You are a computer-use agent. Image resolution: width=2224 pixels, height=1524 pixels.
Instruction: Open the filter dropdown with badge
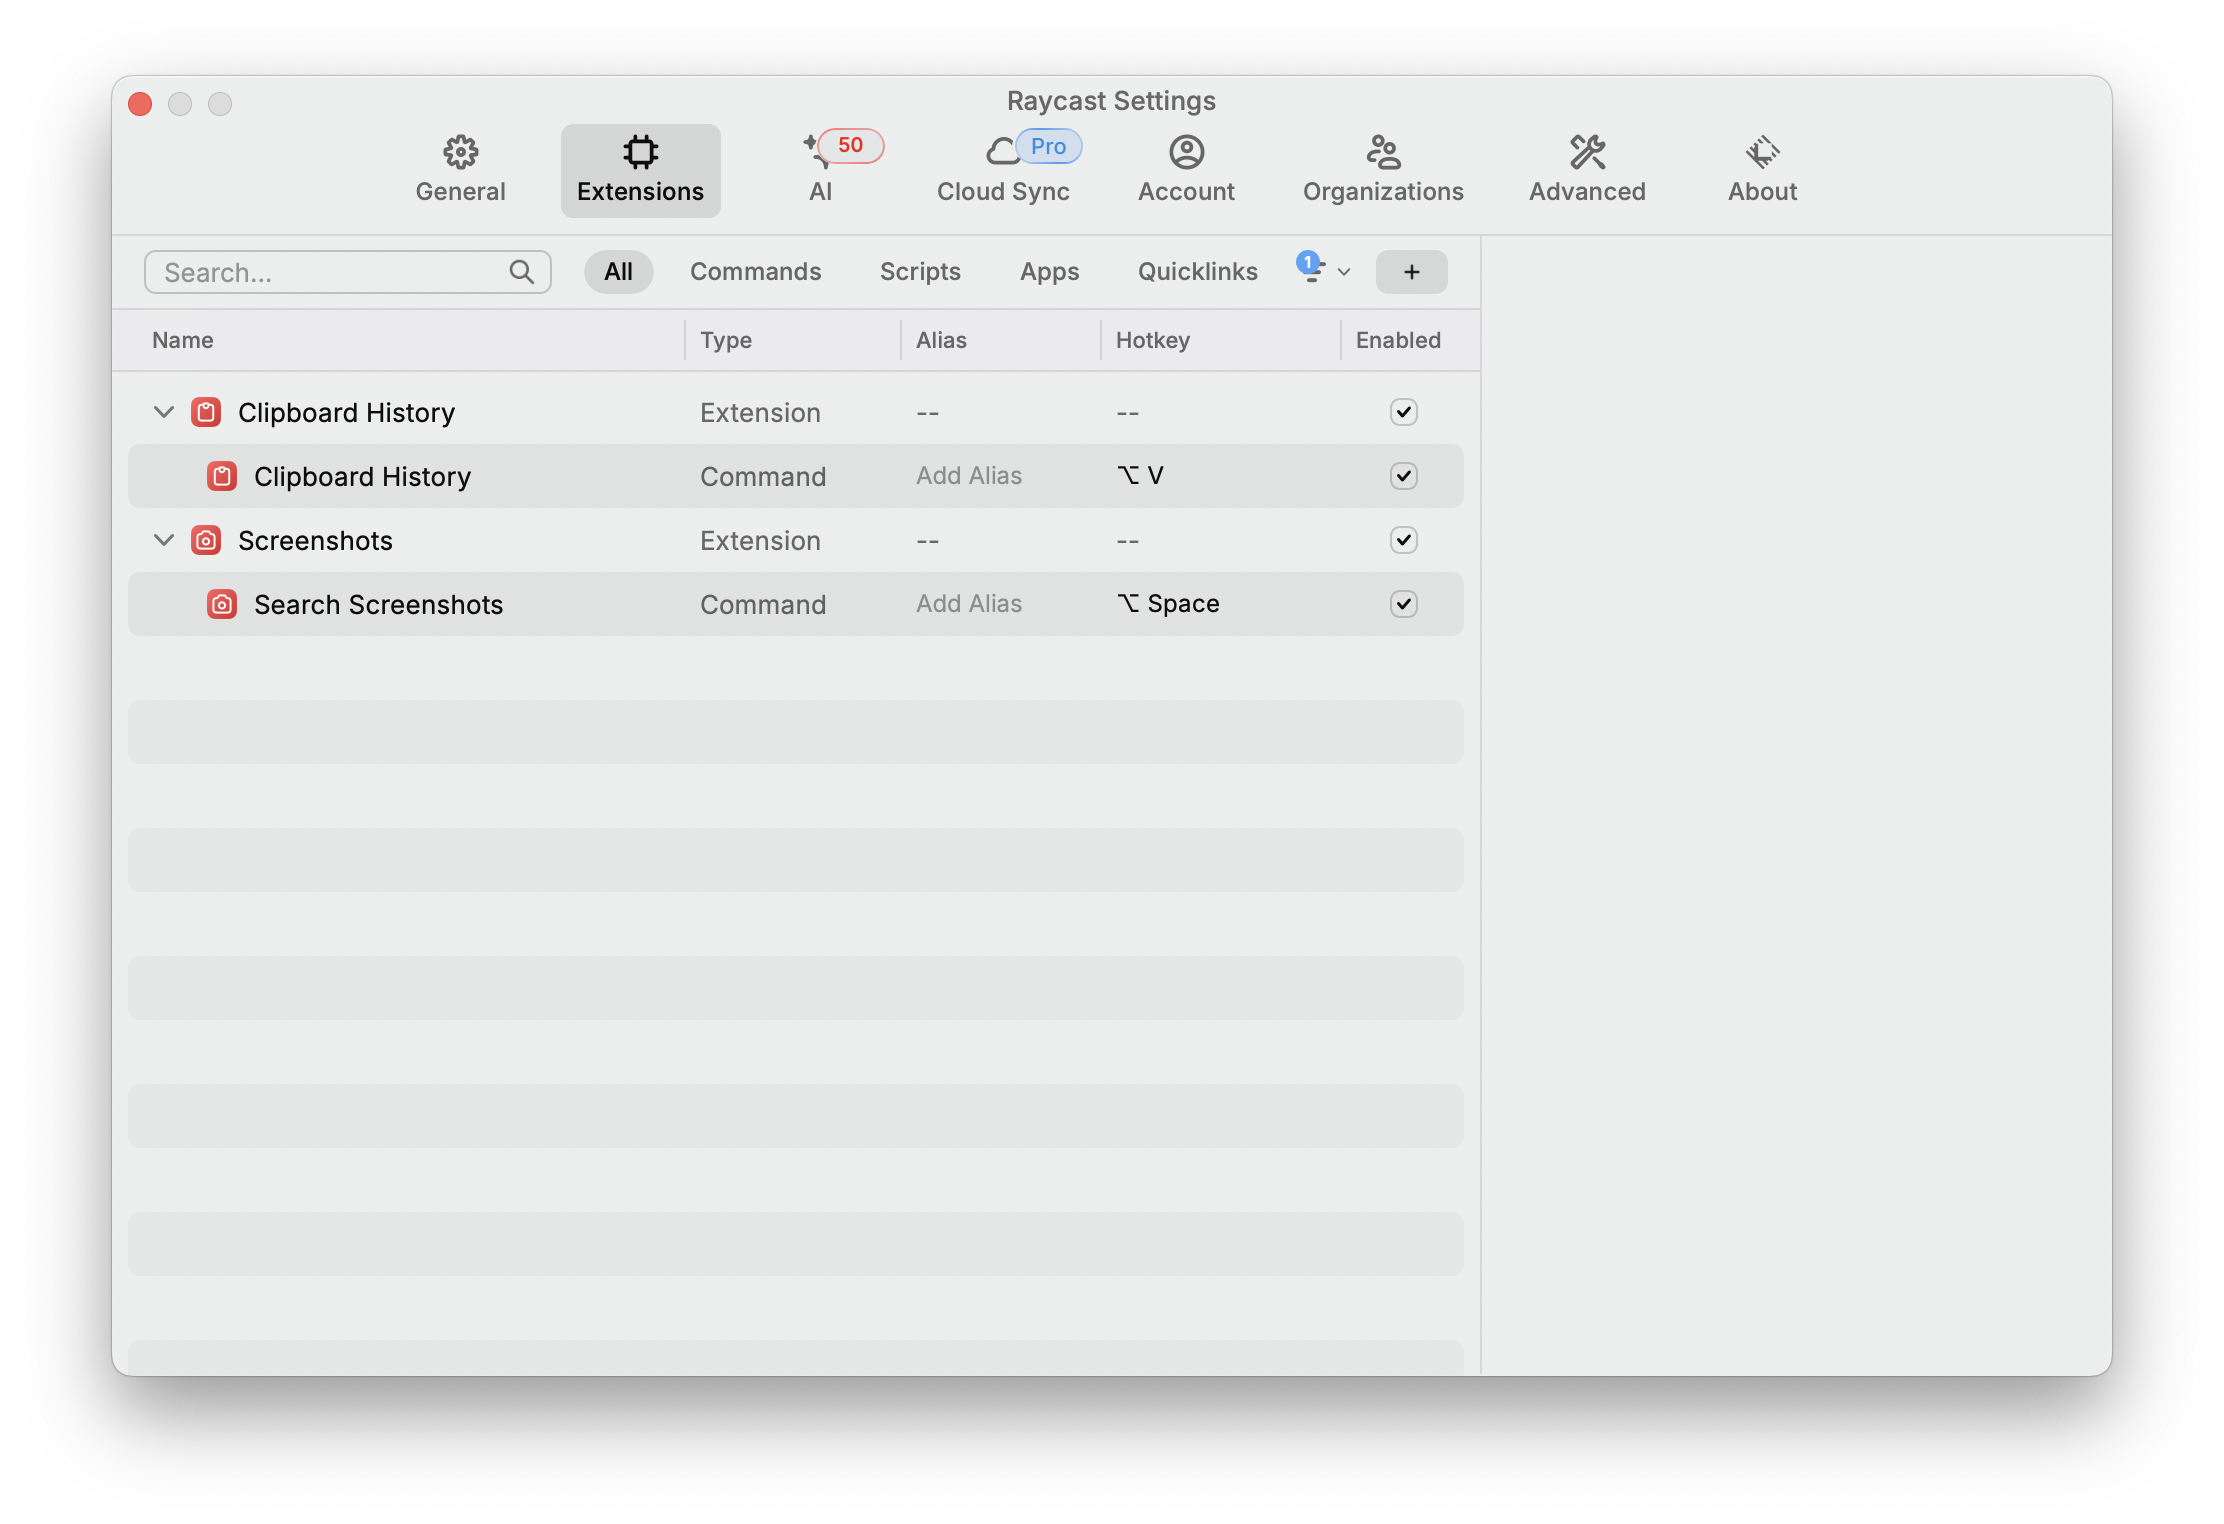click(1324, 271)
